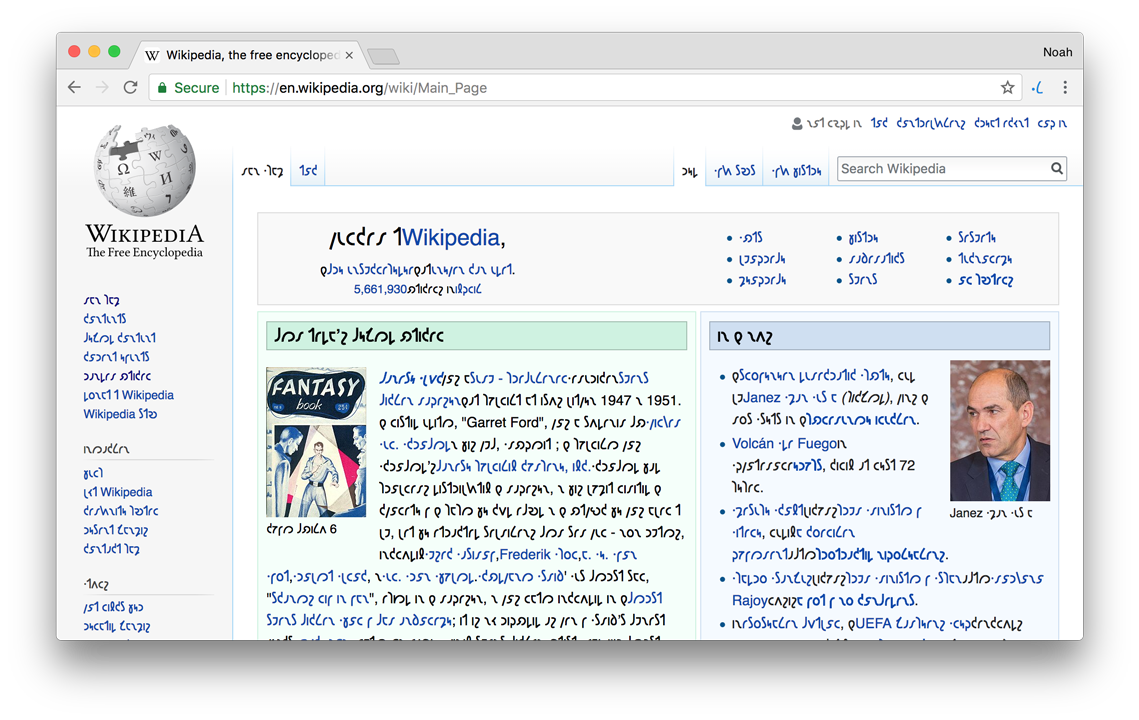Open Chrome's three-dot menu
1139x720 pixels.
(1065, 87)
